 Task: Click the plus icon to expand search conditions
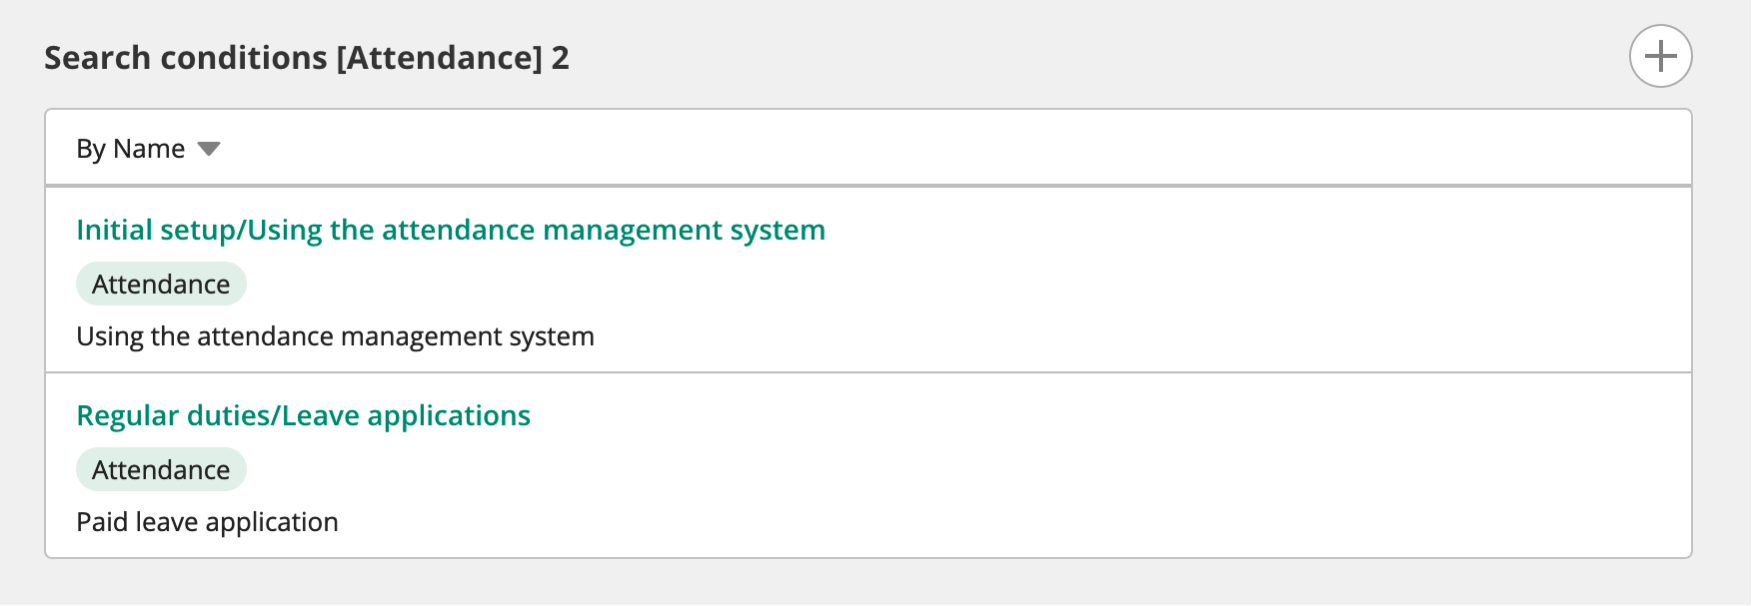tap(1660, 56)
